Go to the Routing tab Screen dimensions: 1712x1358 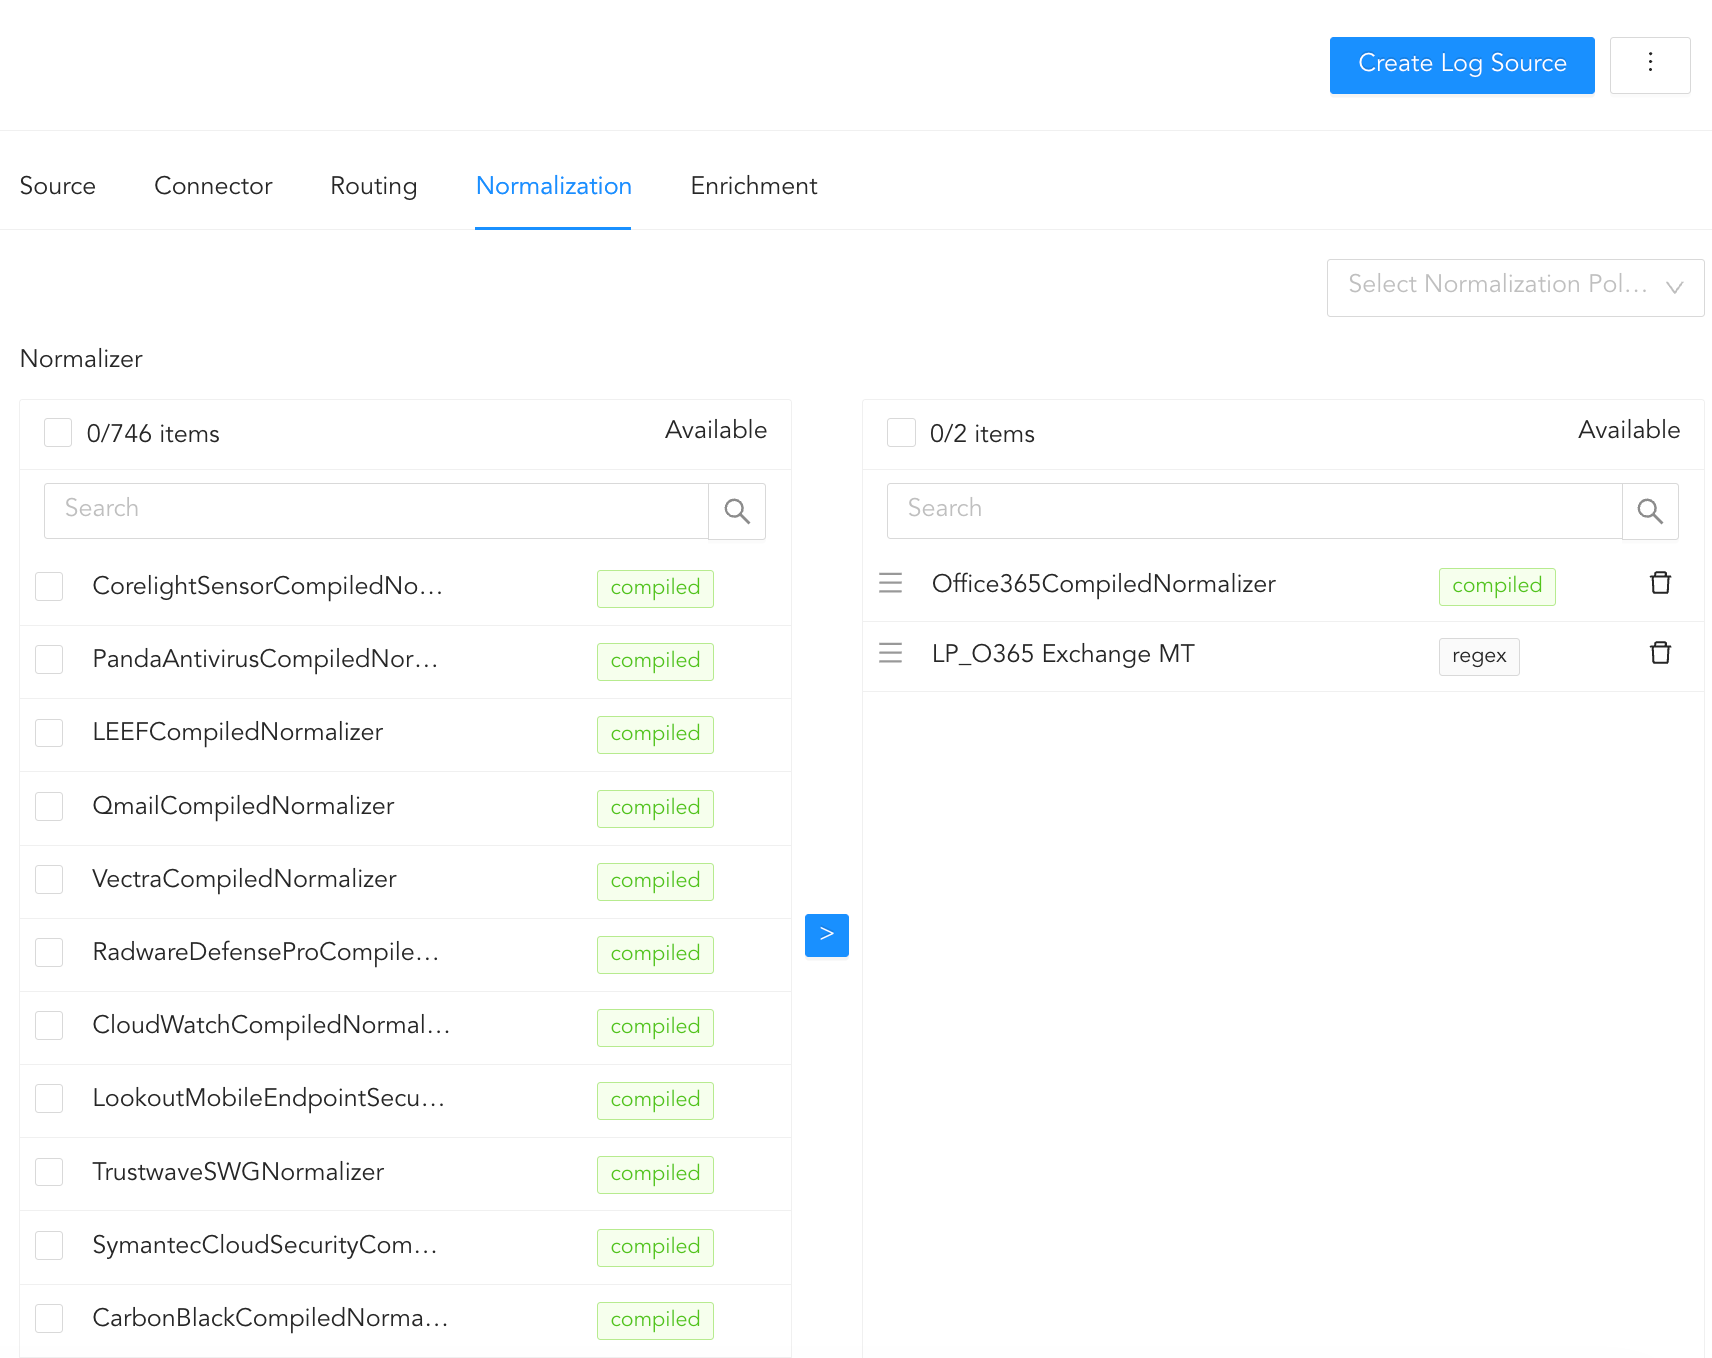click(x=373, y=186)
